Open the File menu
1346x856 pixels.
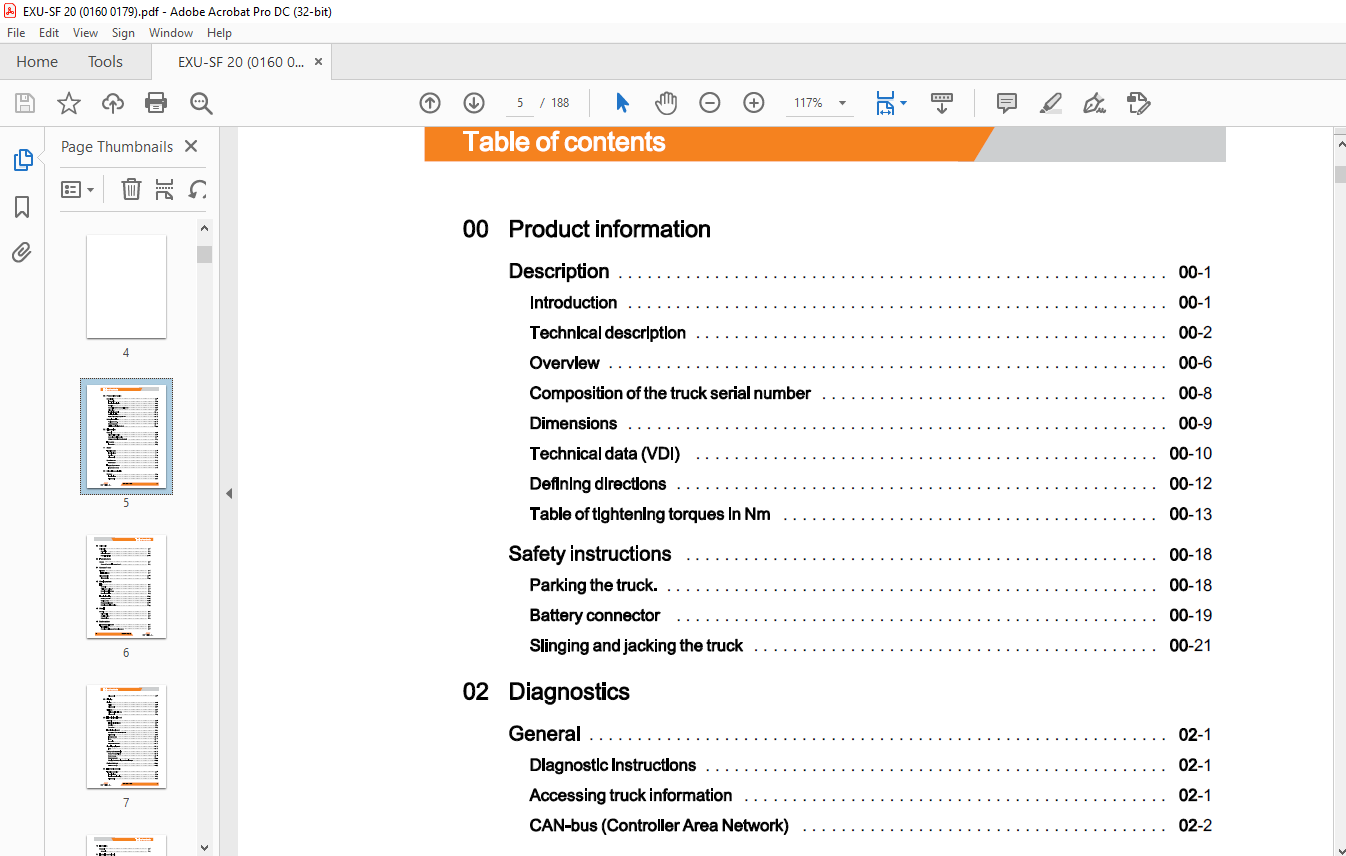16,33
